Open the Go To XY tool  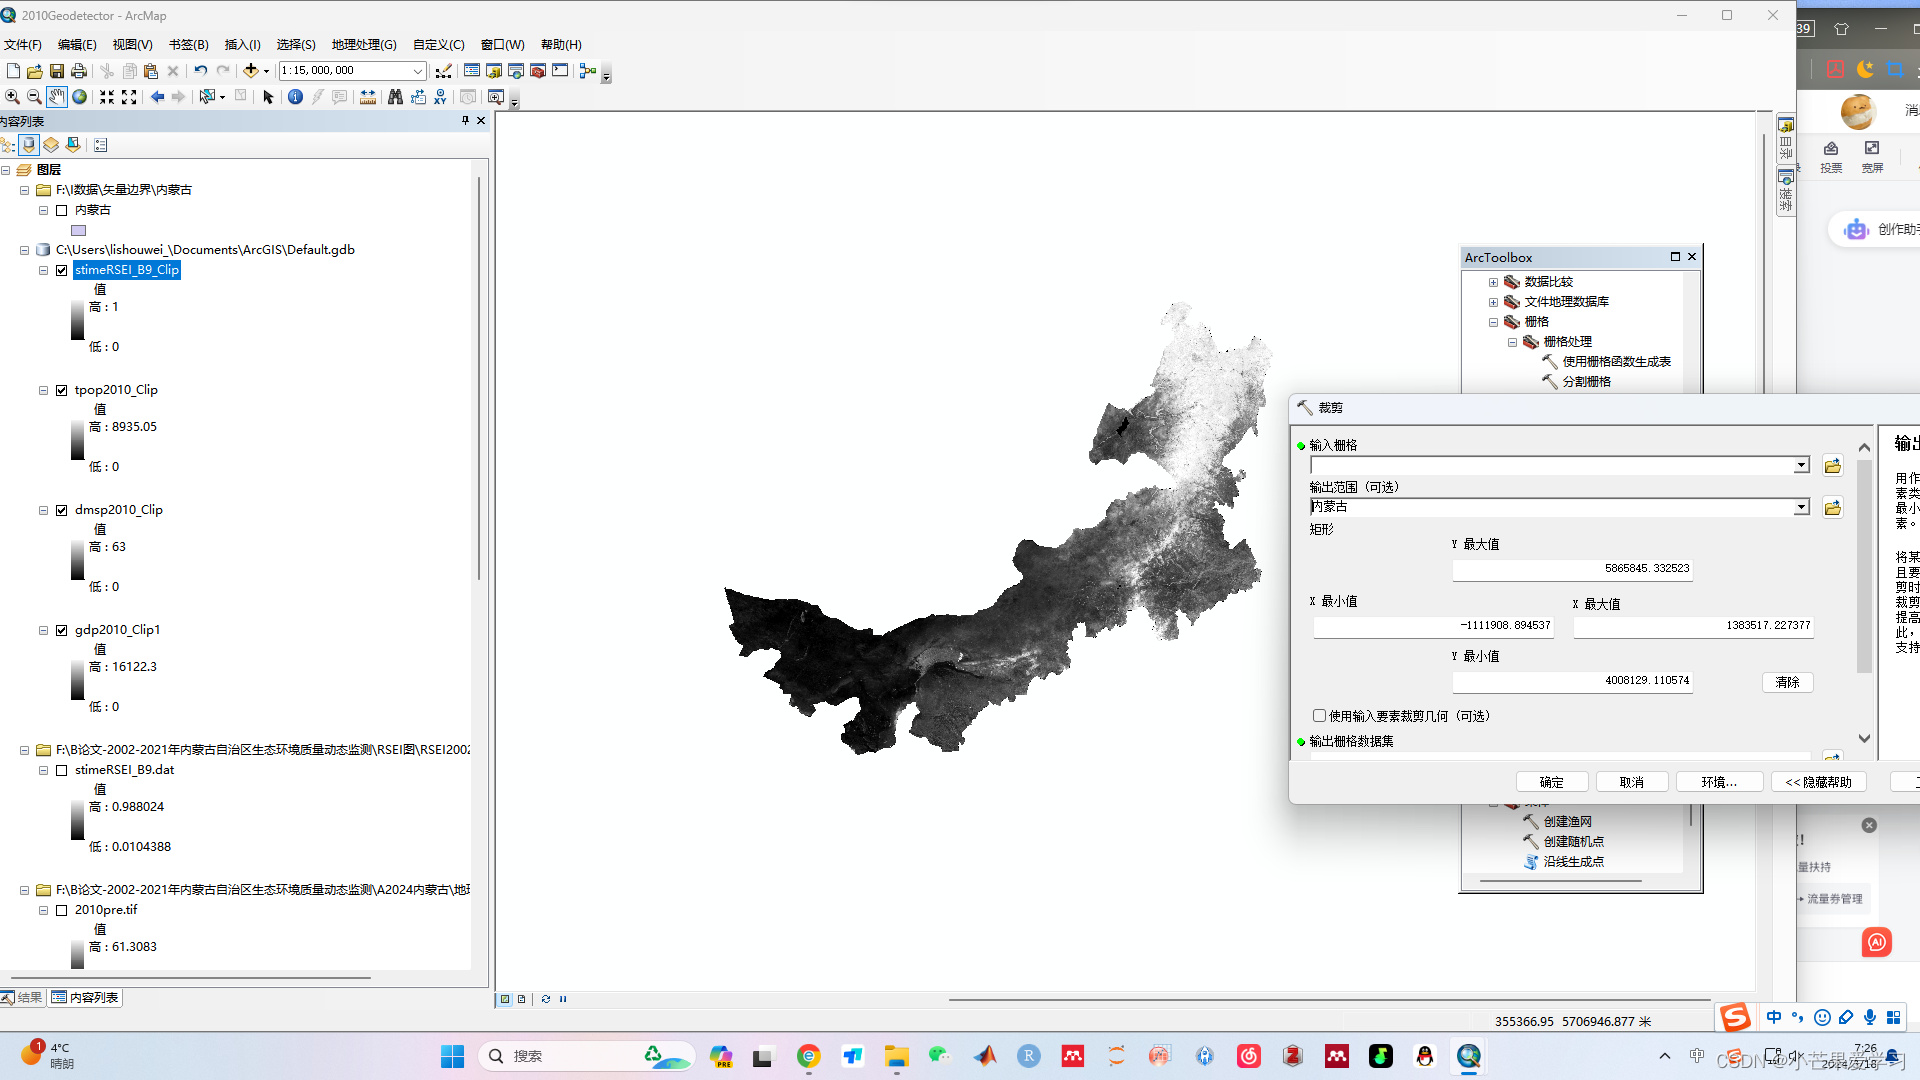pos(440,97)
